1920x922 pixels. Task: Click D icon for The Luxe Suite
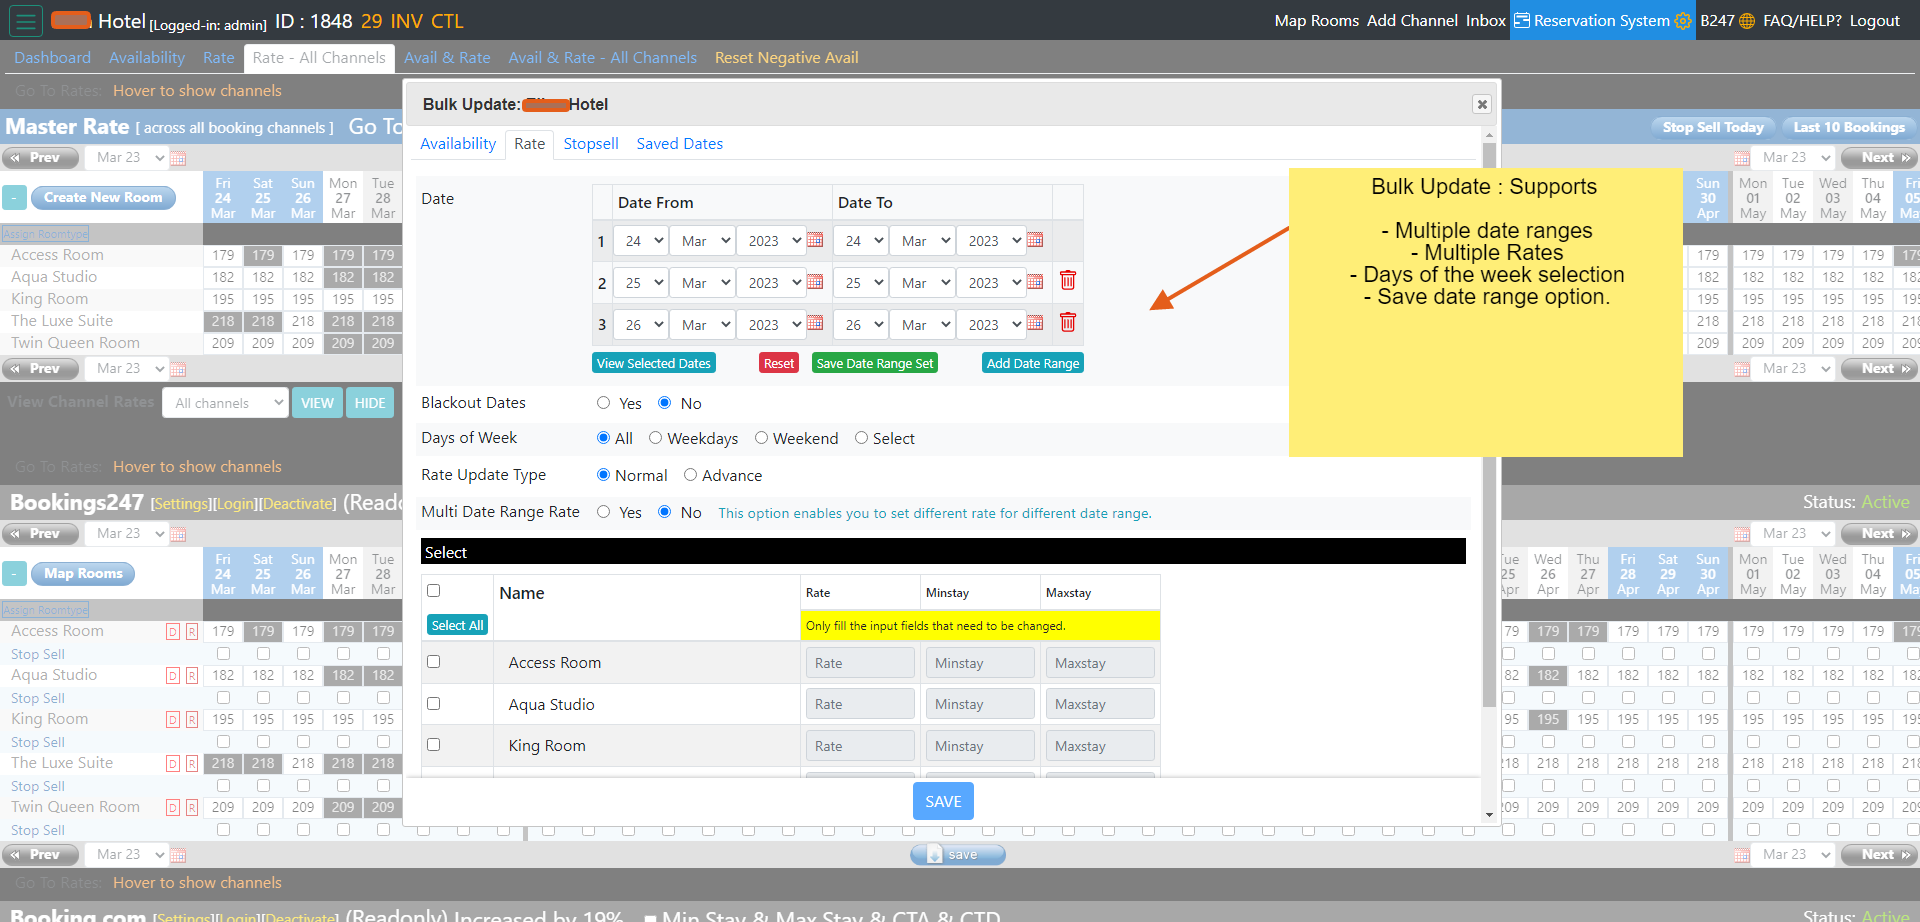point(172,764)
